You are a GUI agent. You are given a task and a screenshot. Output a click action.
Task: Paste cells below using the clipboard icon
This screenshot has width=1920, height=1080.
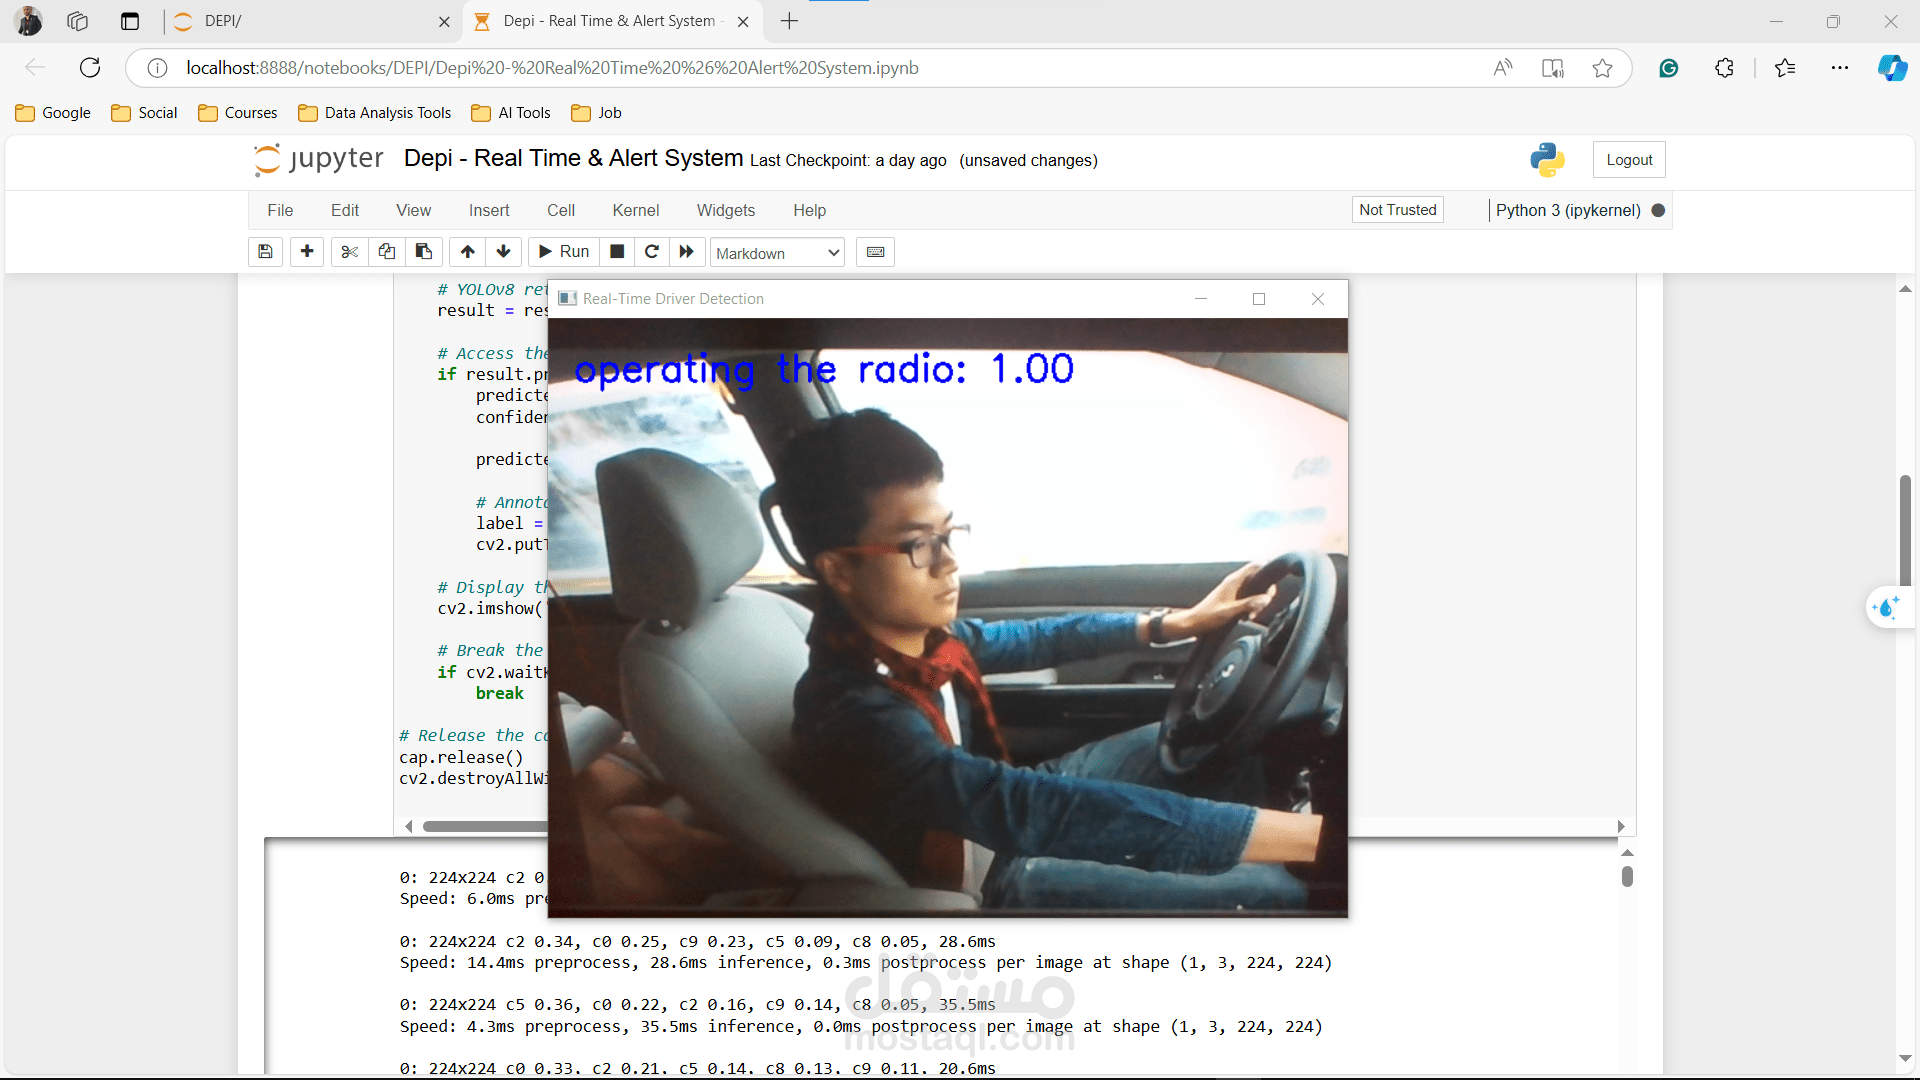[x=424, y=252]
